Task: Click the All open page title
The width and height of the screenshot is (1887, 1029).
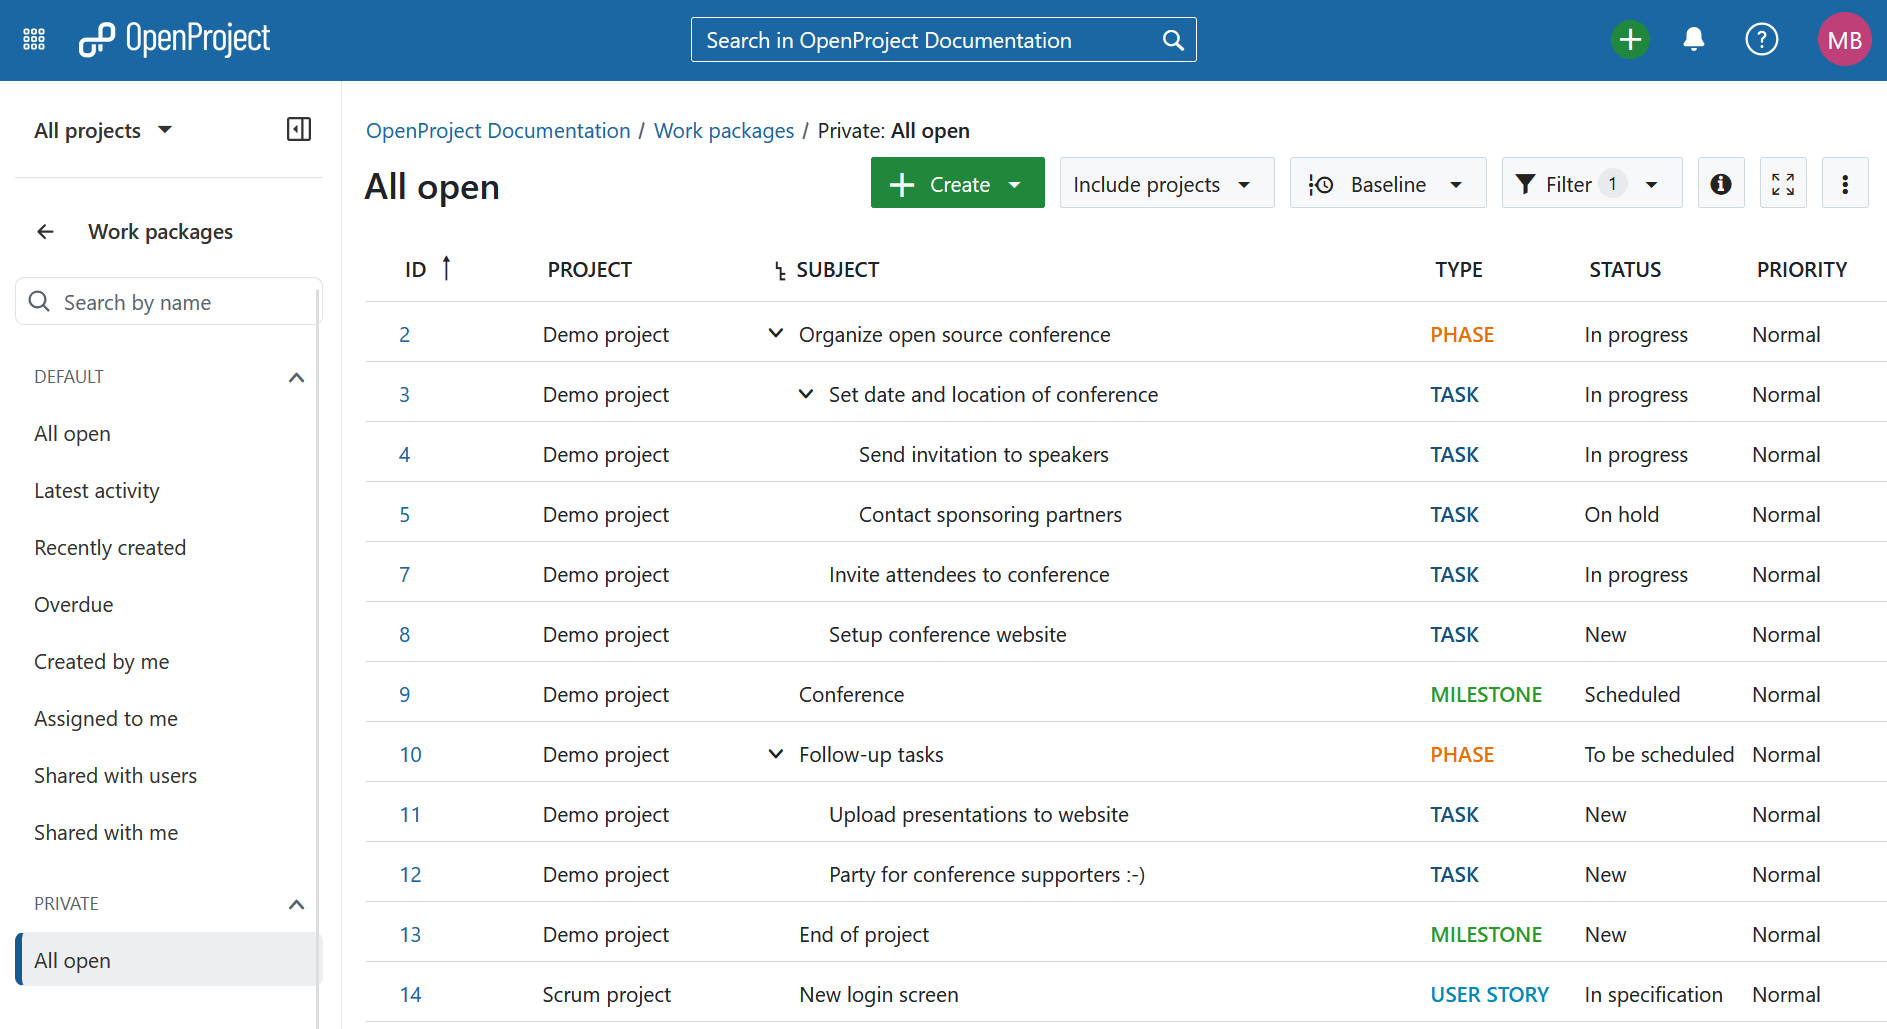Action: click(432, 187)
